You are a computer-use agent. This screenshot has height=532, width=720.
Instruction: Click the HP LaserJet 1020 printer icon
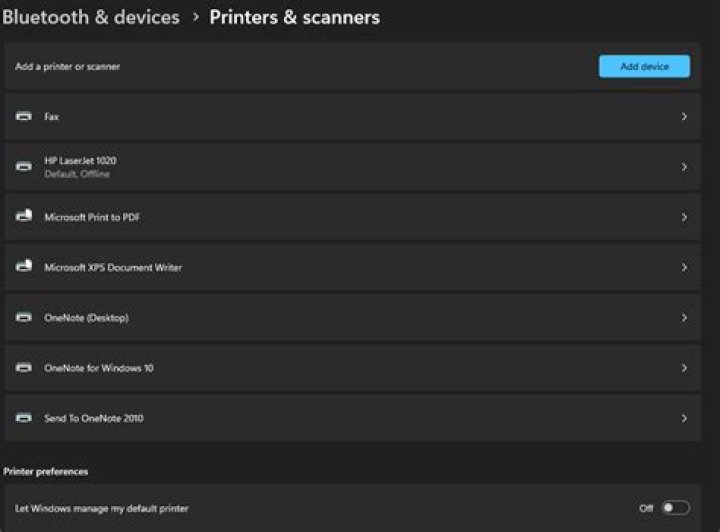point(24,167)
